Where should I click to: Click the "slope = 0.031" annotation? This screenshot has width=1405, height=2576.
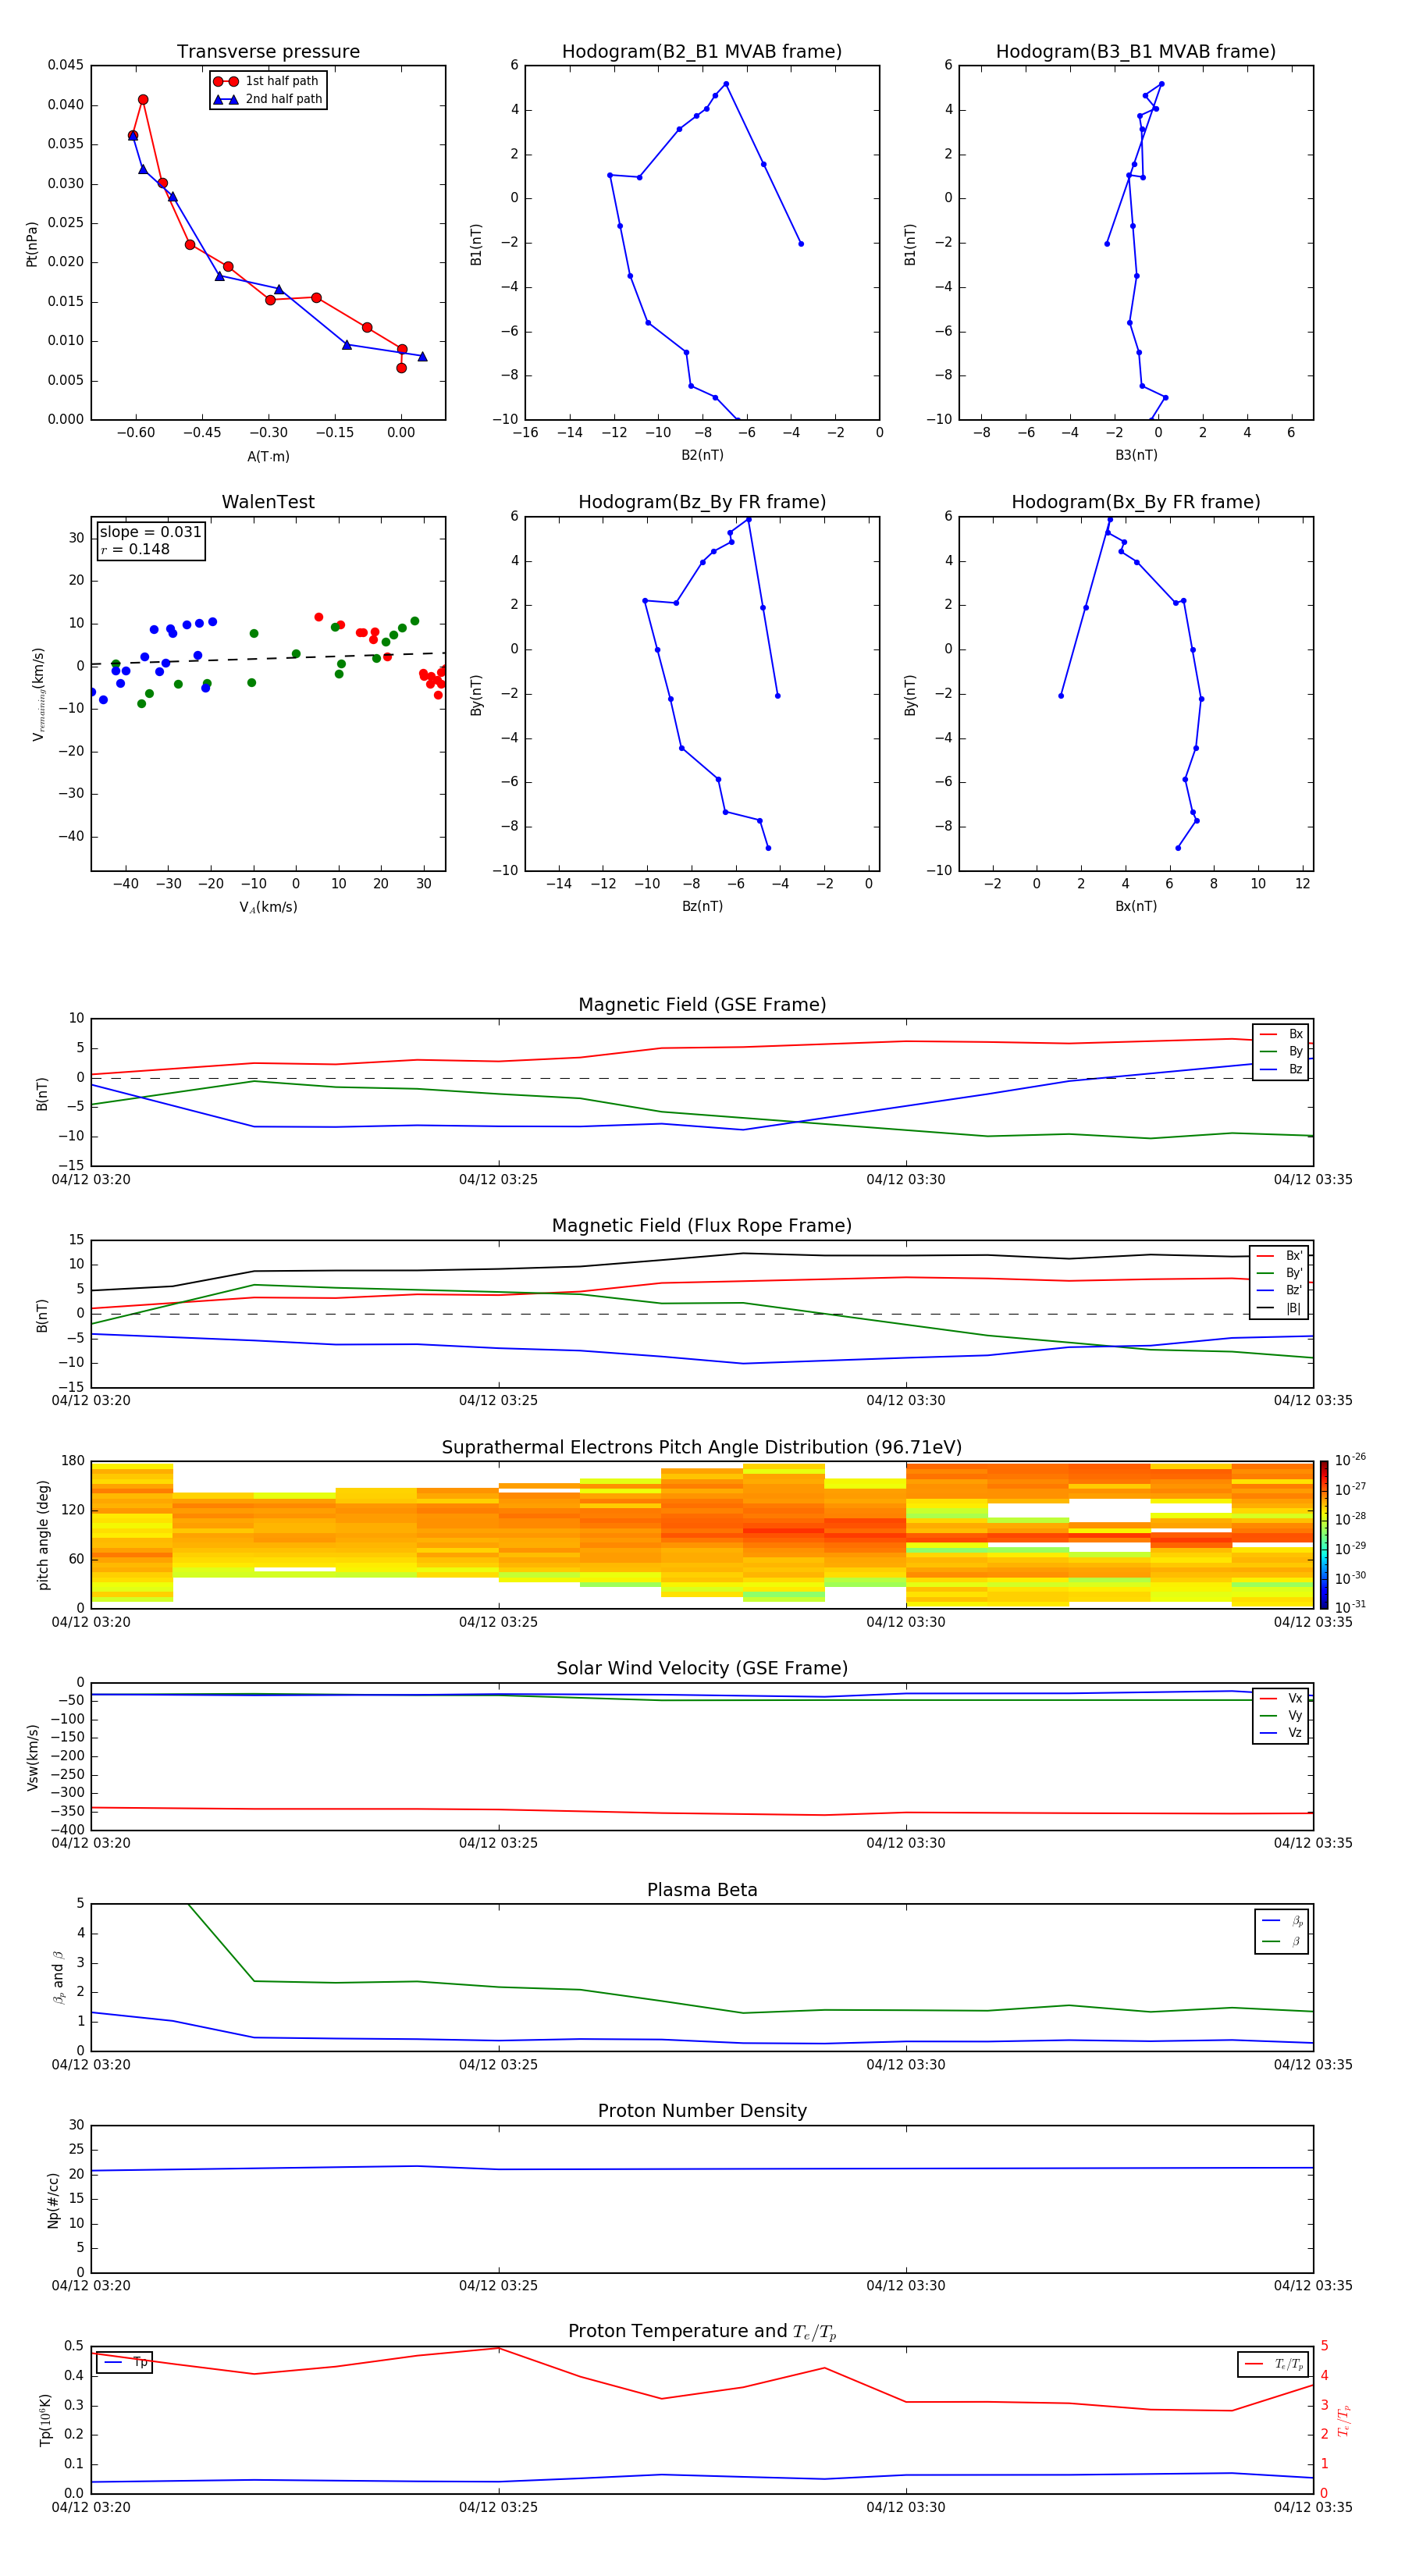click(150, 532)
